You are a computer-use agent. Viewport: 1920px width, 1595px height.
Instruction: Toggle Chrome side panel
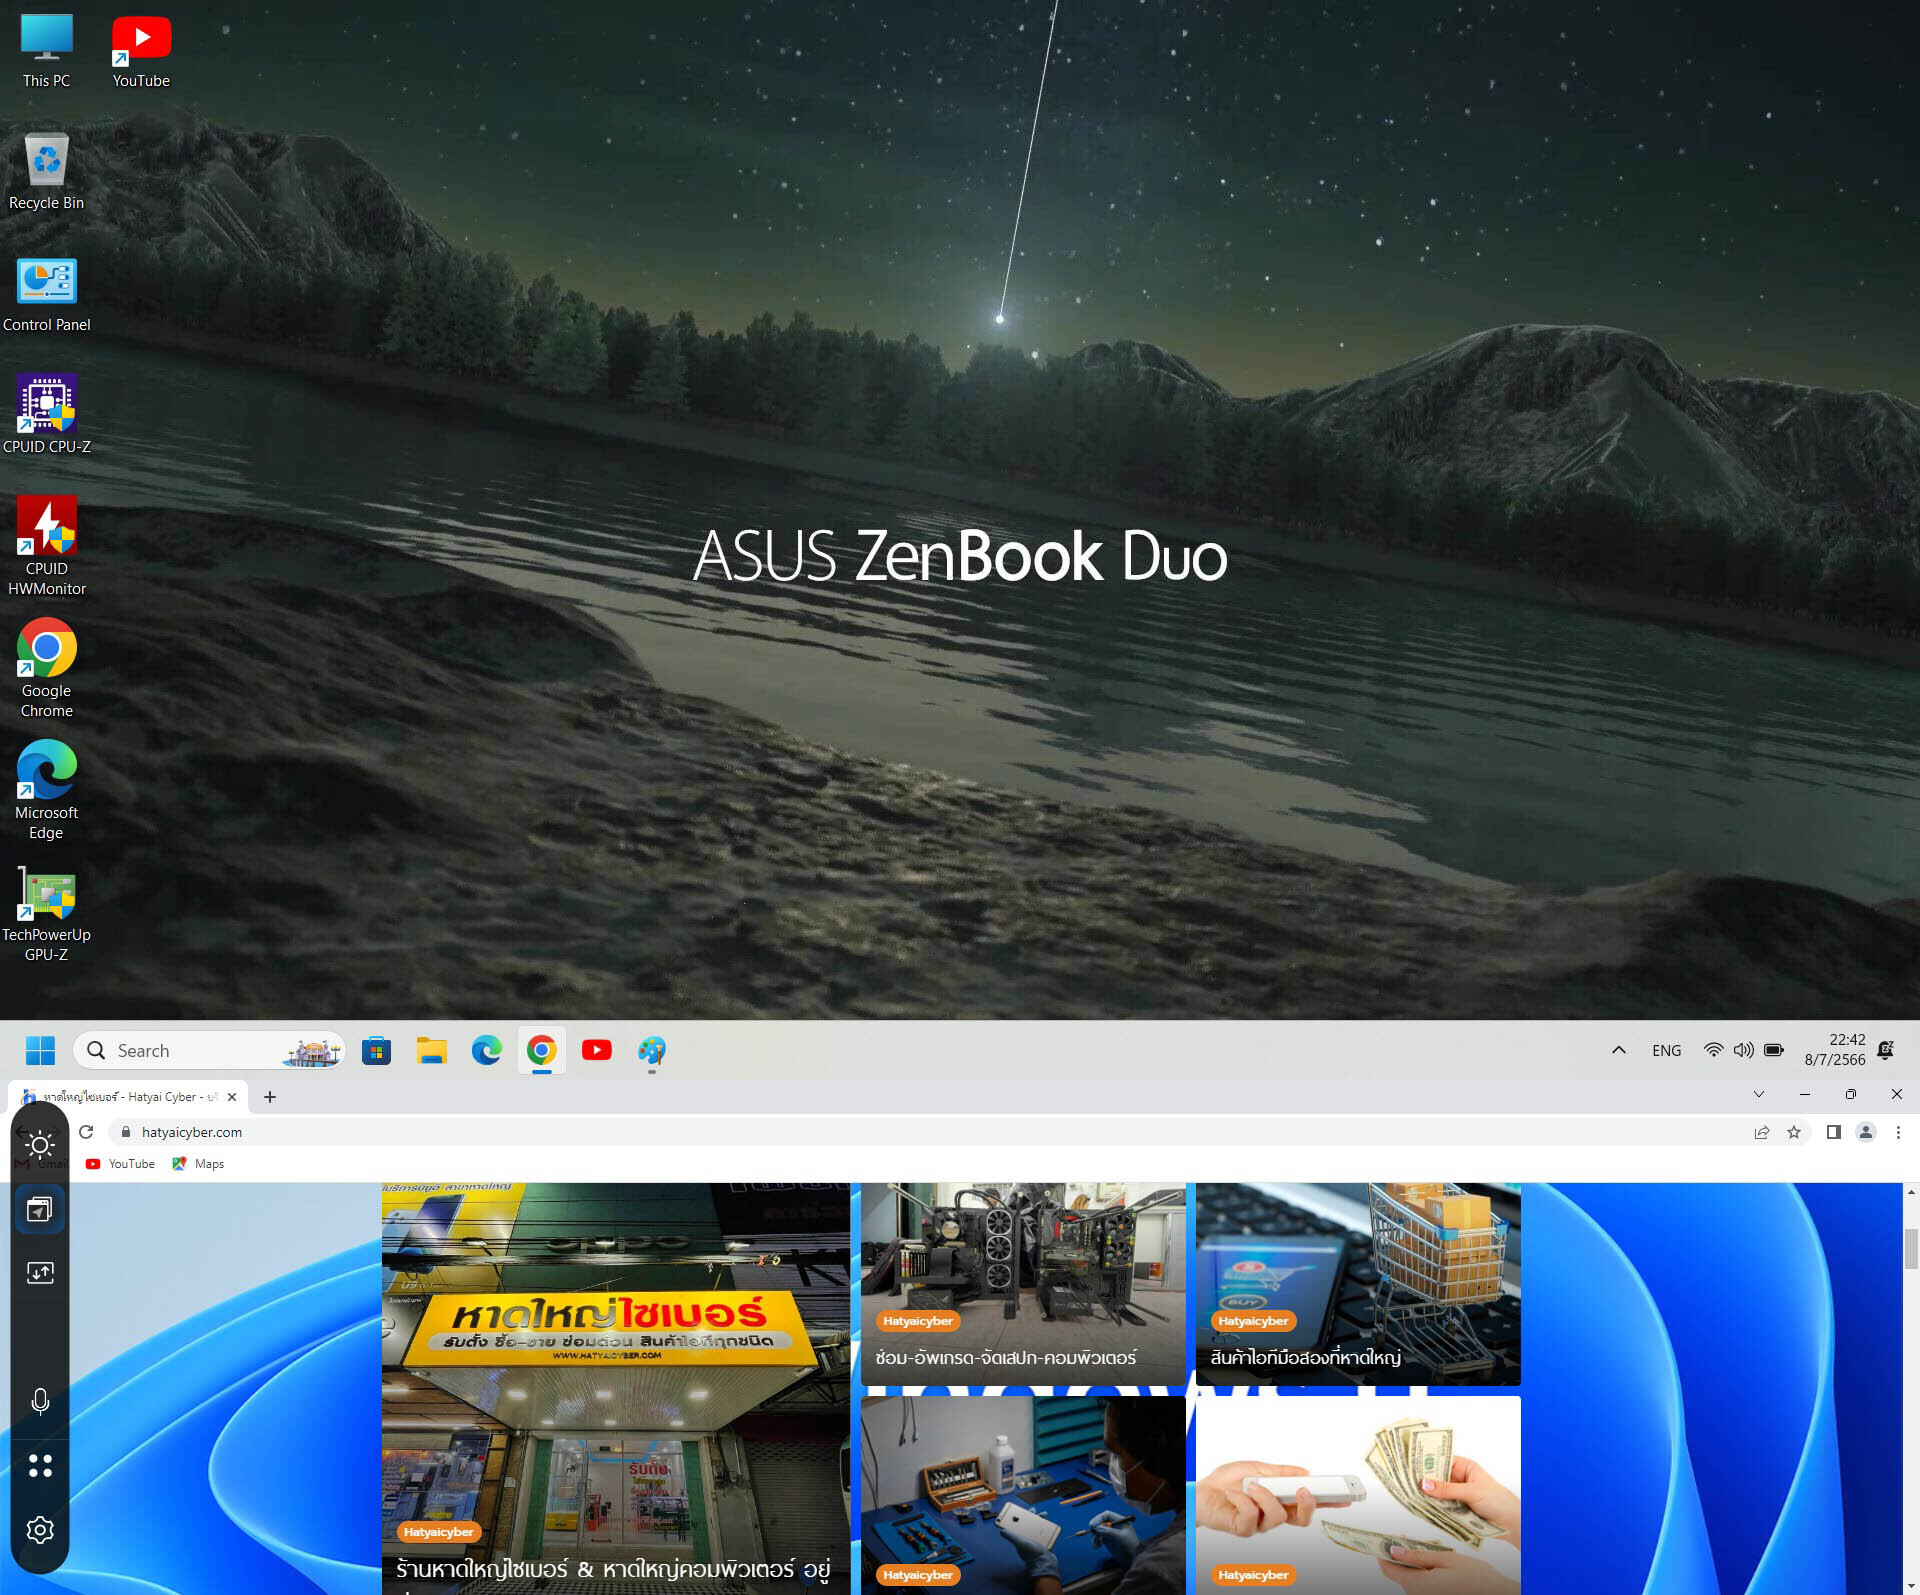tap(1833, 1132)
